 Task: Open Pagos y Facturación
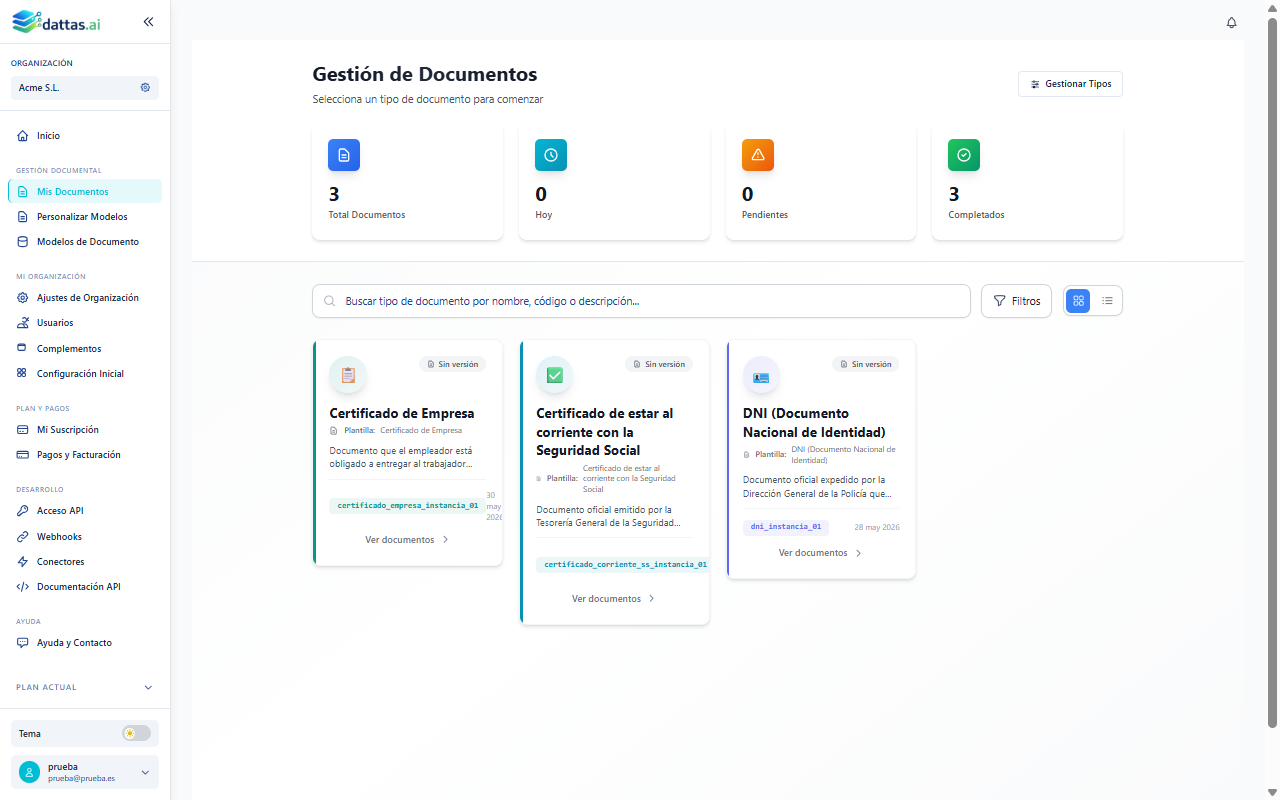coord(85,455)
